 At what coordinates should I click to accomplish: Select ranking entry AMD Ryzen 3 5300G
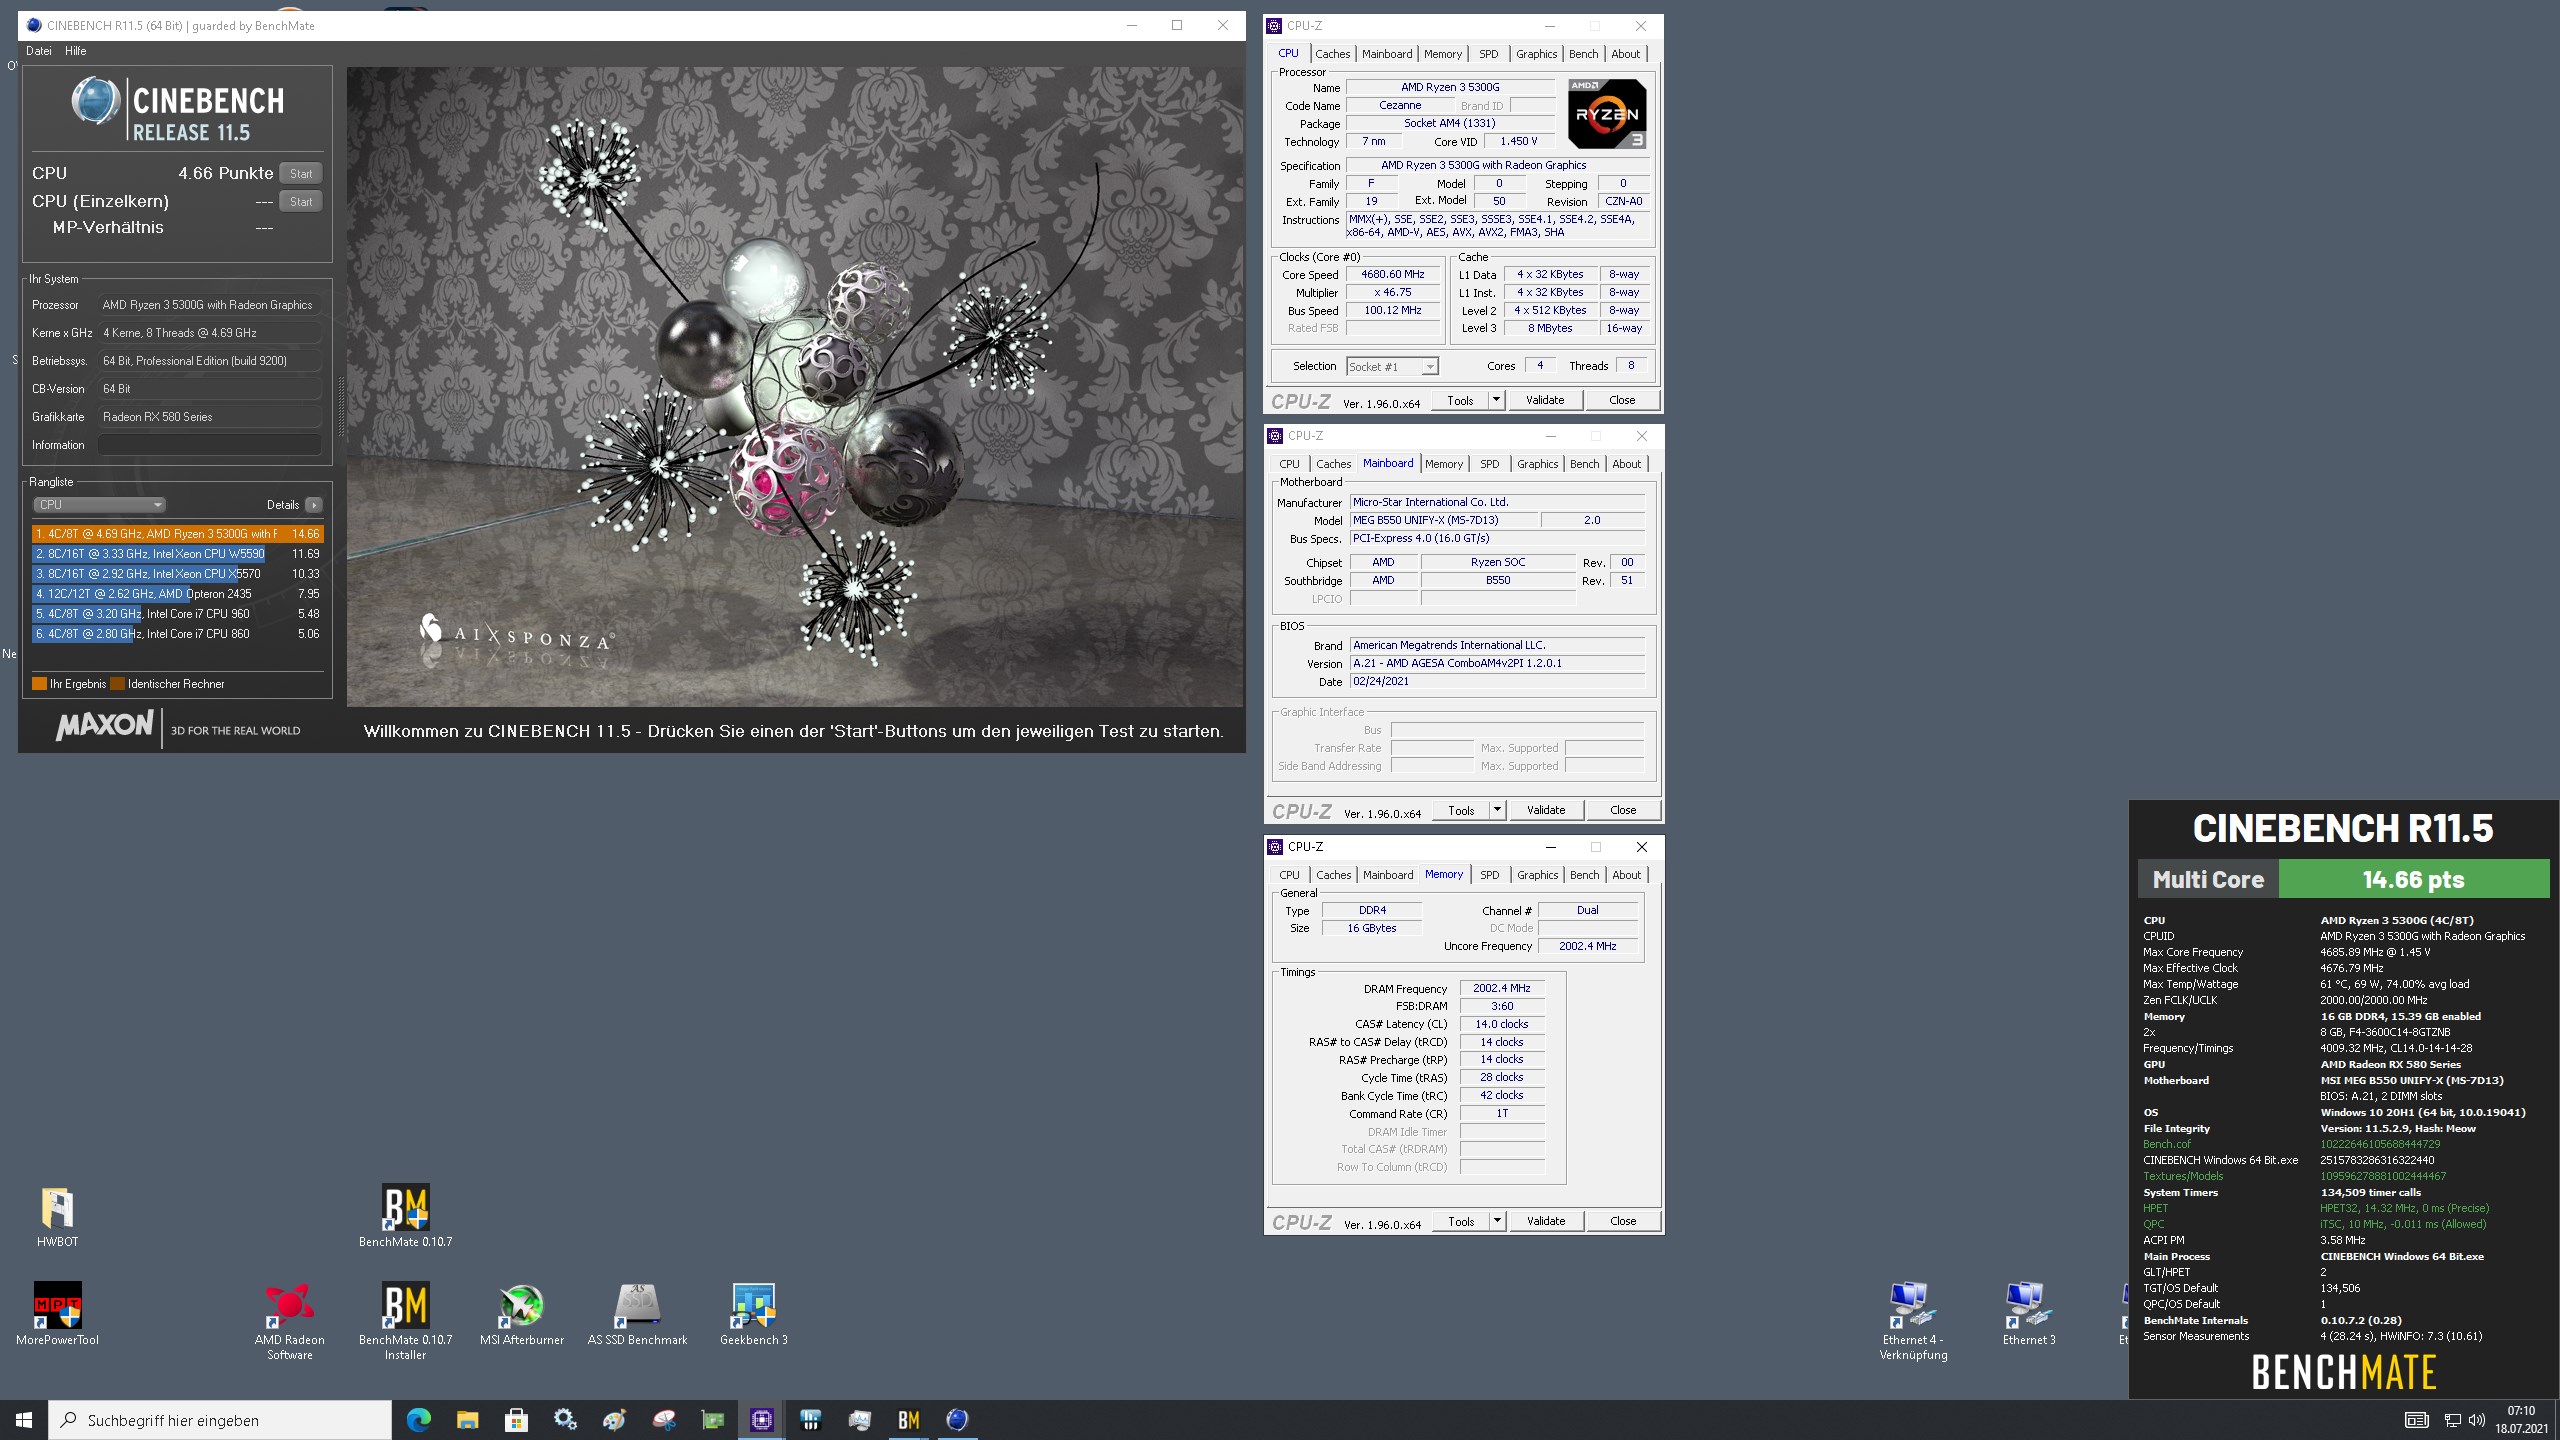tap(177, 534)
